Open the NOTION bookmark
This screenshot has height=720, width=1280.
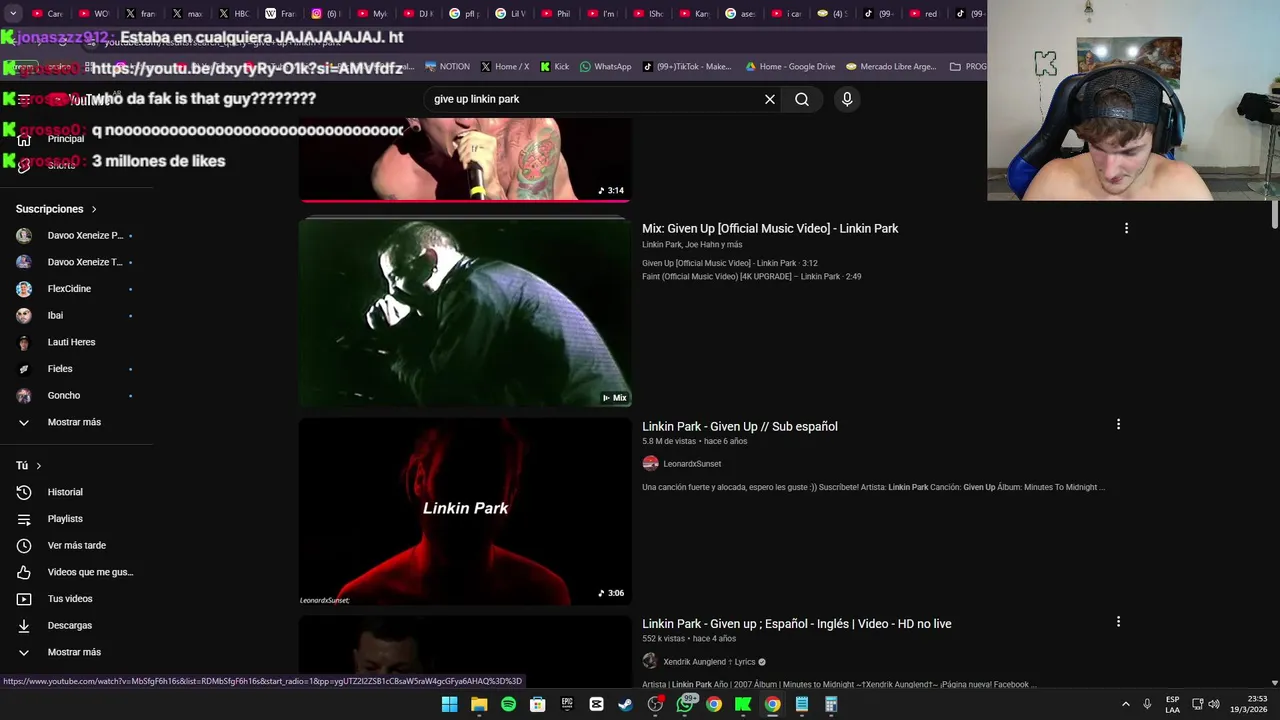[447, 67]
